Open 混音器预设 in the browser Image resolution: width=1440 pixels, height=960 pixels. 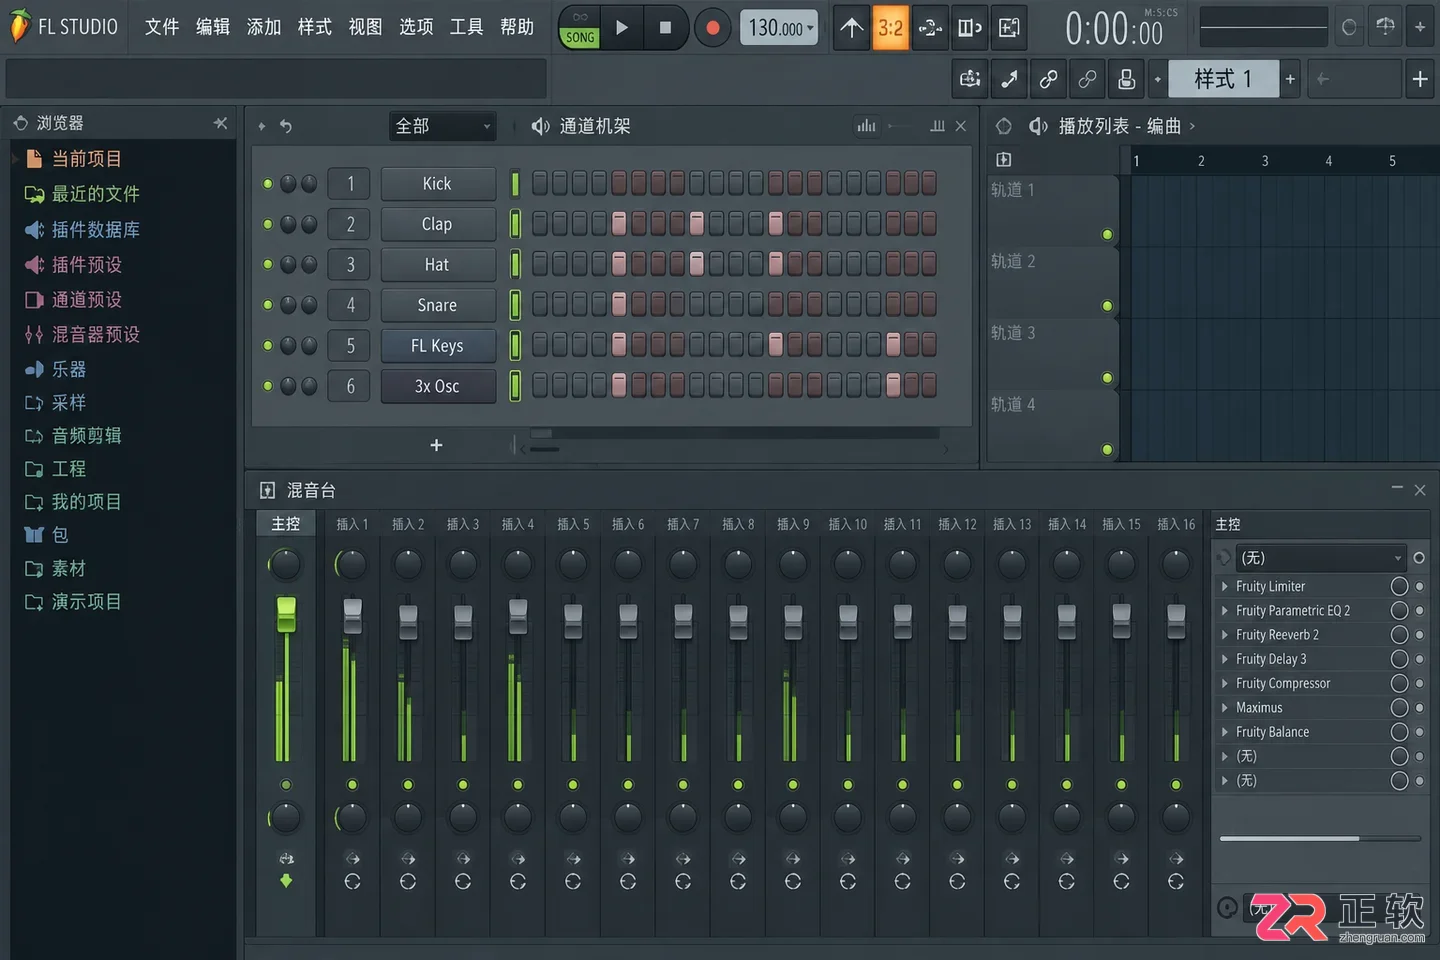96,335
